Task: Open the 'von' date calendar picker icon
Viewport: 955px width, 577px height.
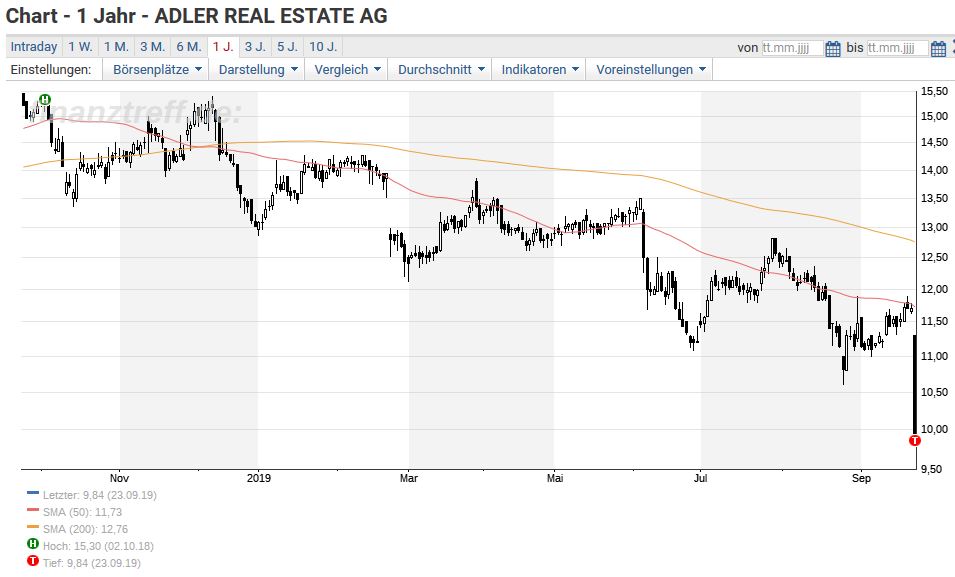Action: tap(833, 49)
